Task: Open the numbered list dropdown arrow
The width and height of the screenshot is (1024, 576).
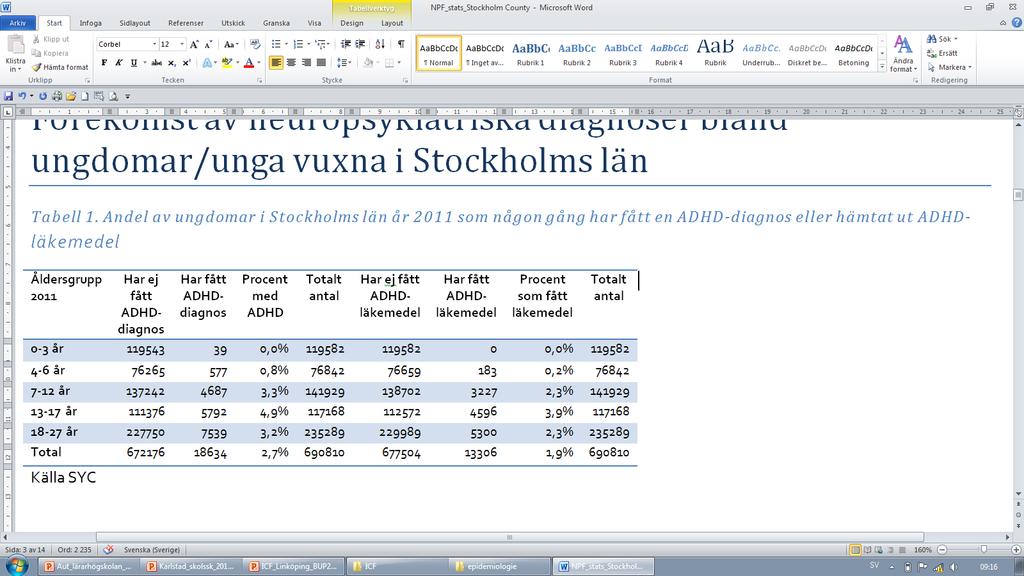Action: (x=308, y=44)
